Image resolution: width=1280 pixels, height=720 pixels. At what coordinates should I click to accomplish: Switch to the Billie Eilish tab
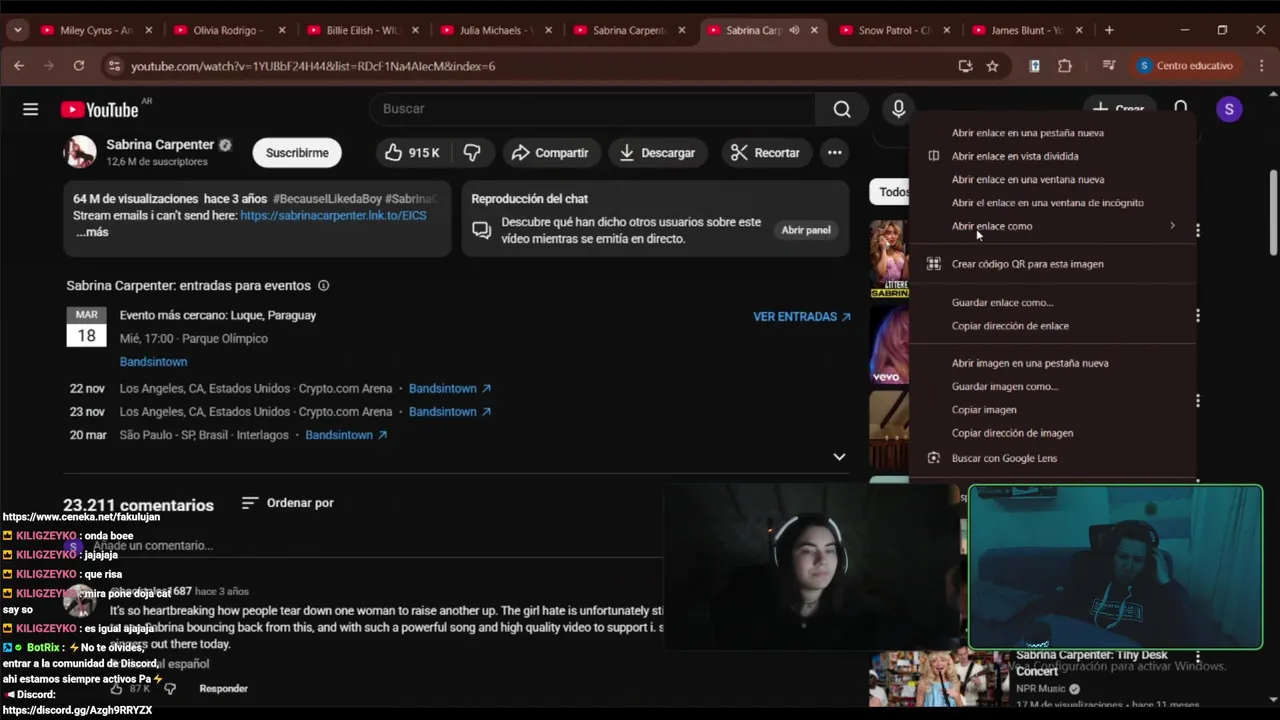[x=363, y=30]
